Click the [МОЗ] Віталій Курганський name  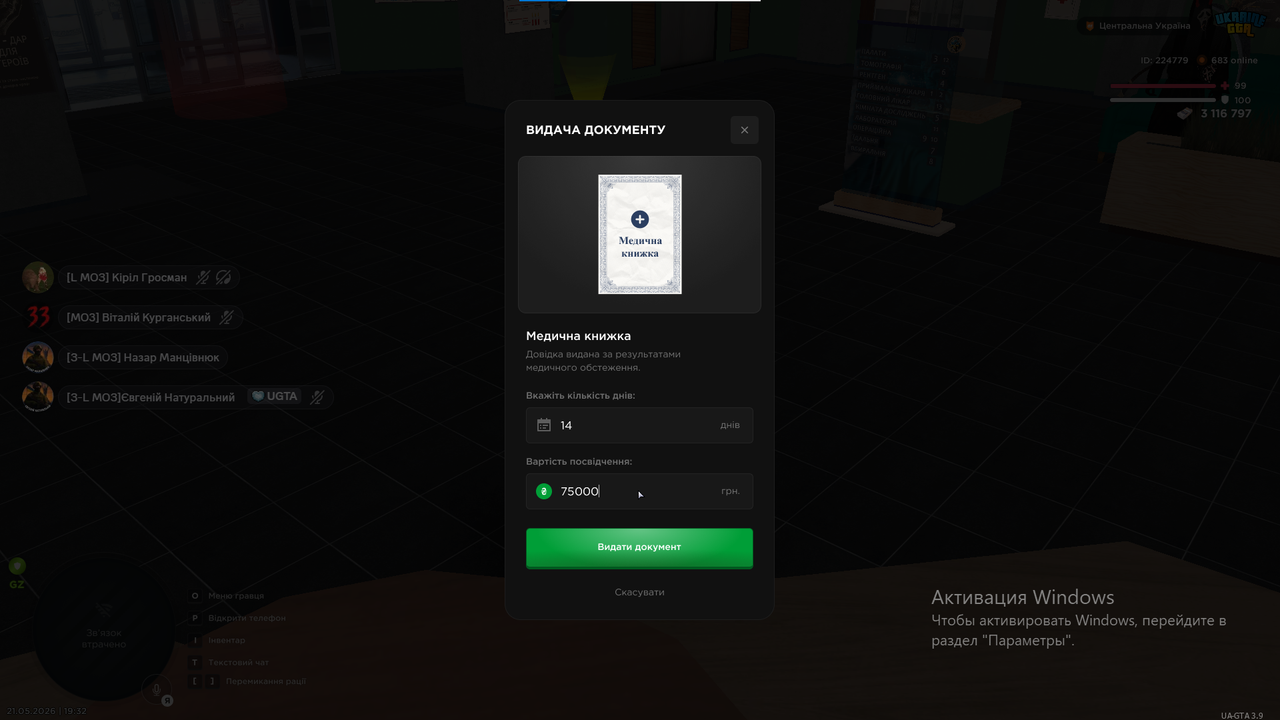pos(139,317)
